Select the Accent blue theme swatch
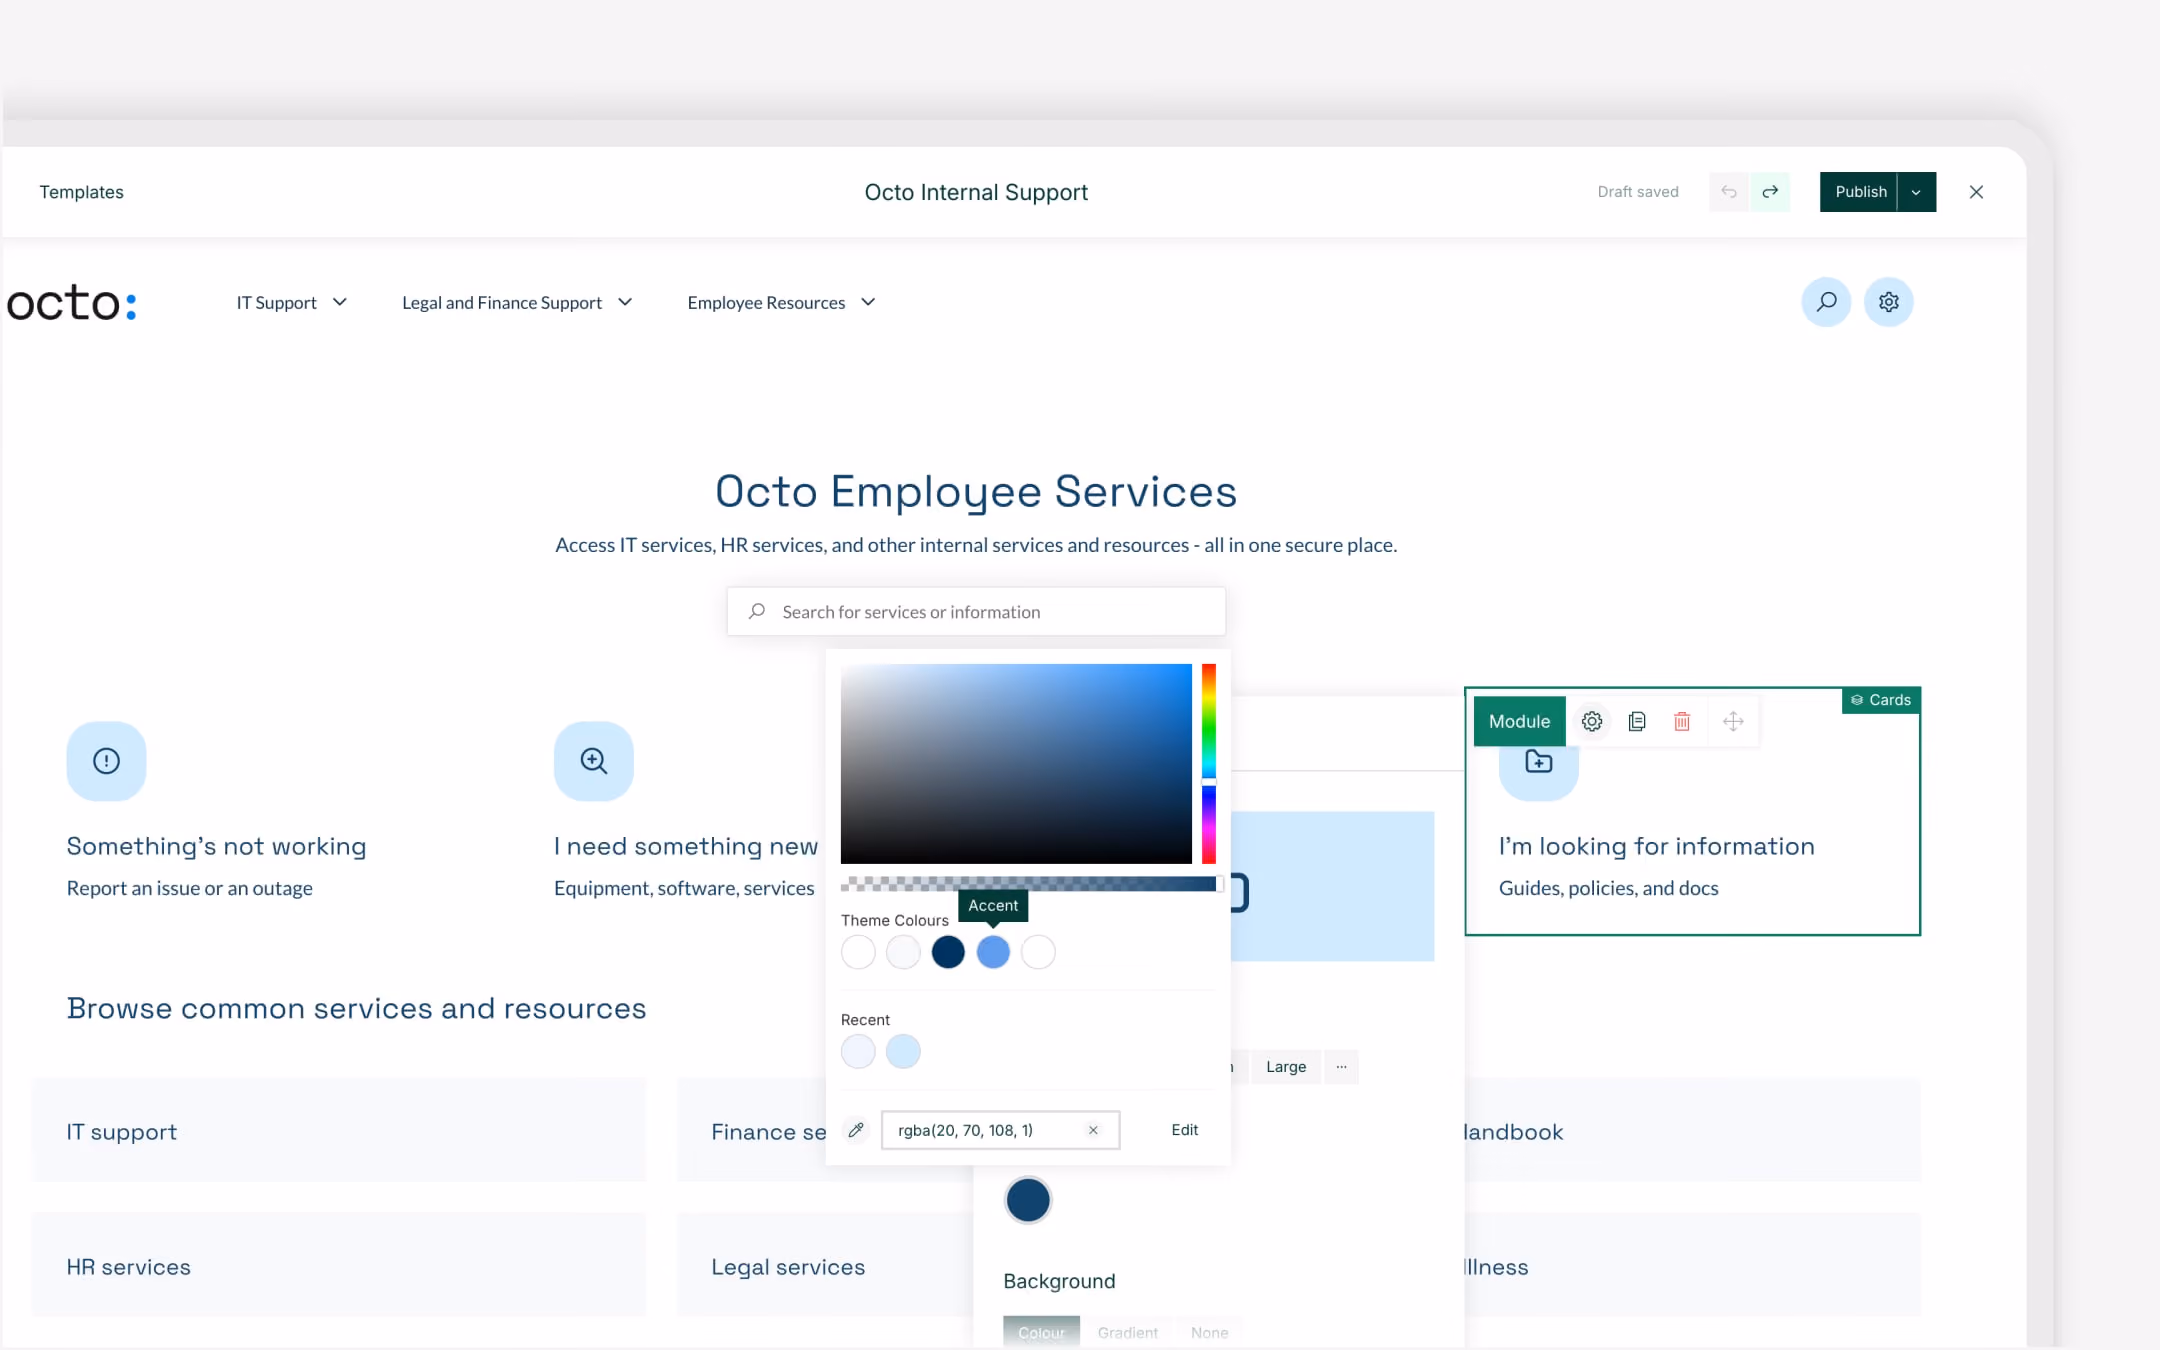Viewport: 2160px width, 1350px height. tap(993, 952)
